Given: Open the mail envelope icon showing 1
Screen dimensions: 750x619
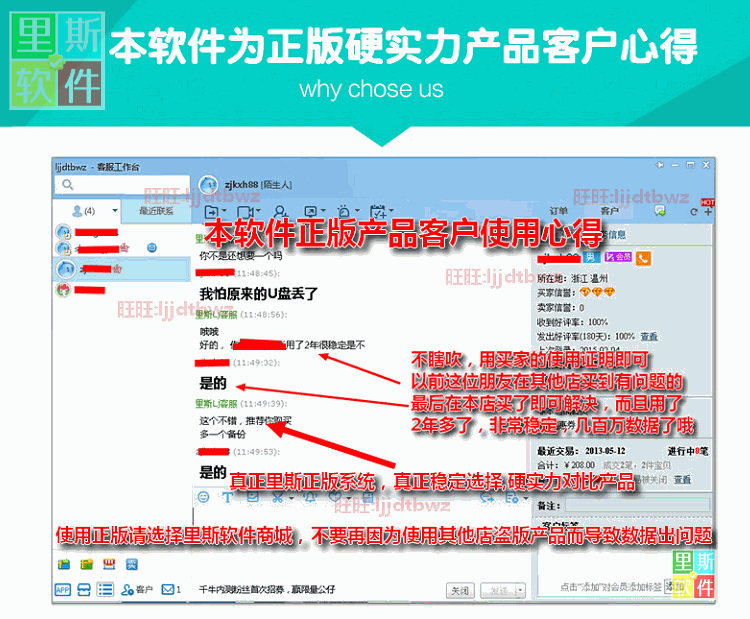Looking at the screenshot, I should click(171, 589).
